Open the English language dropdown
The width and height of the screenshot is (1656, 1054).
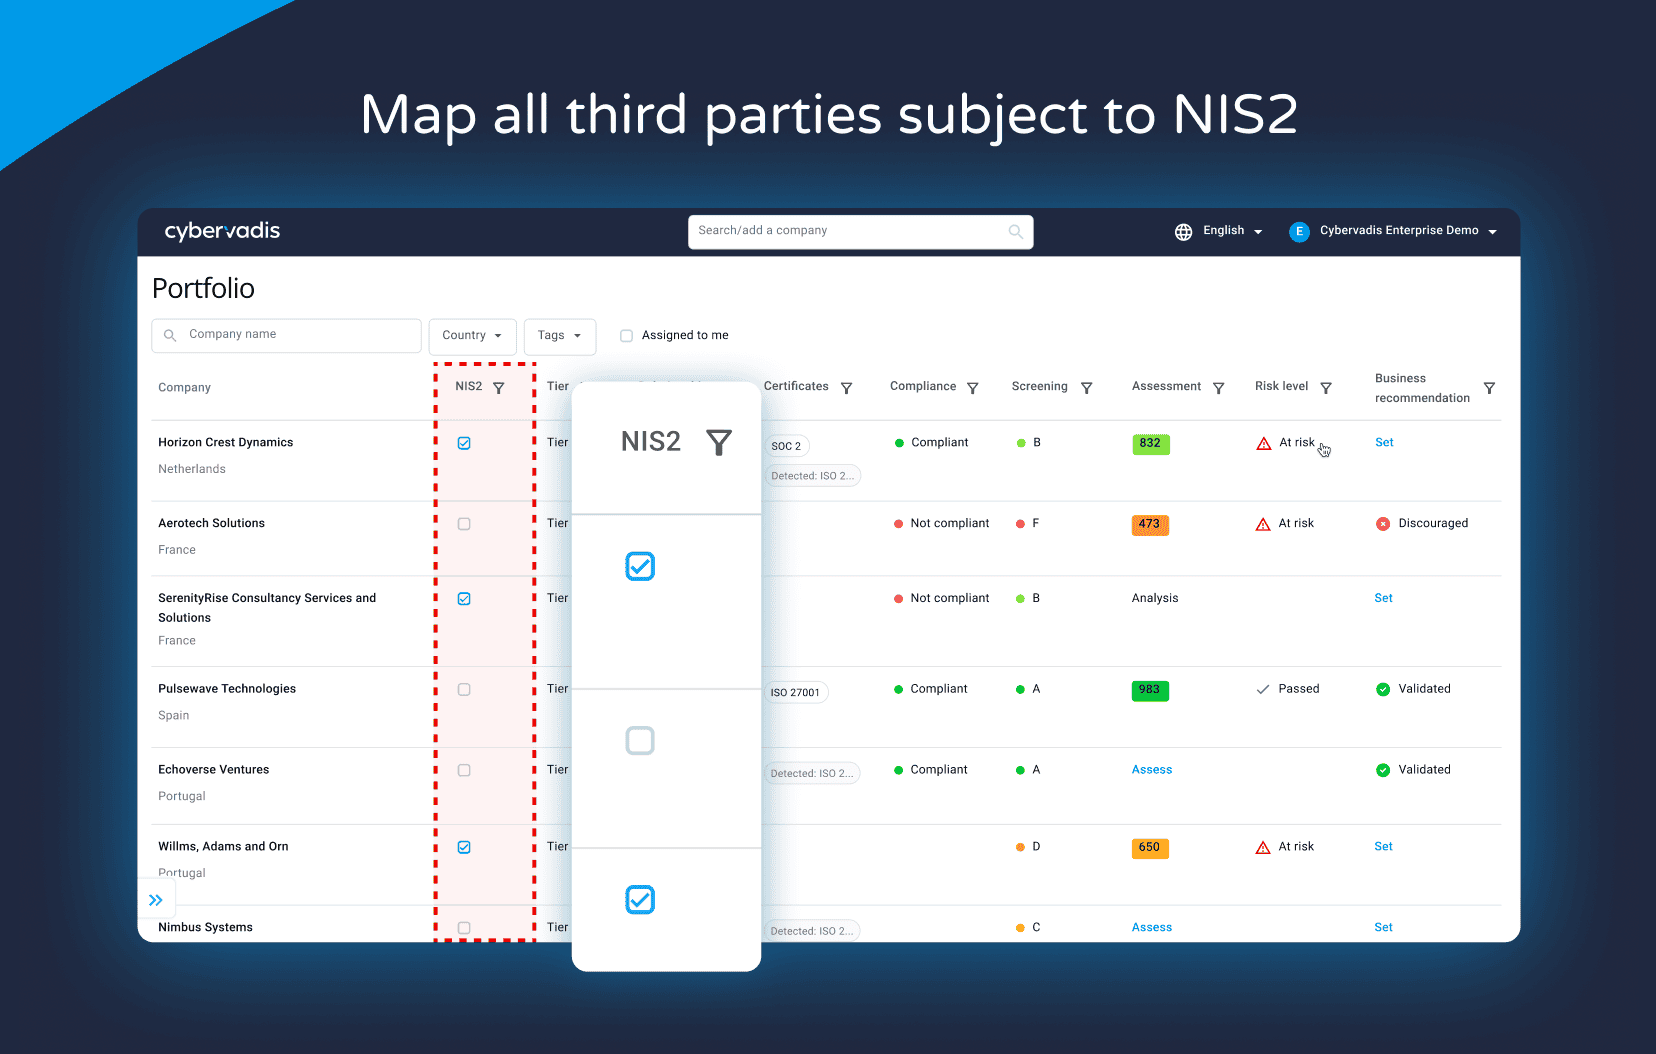(1232, 231)
